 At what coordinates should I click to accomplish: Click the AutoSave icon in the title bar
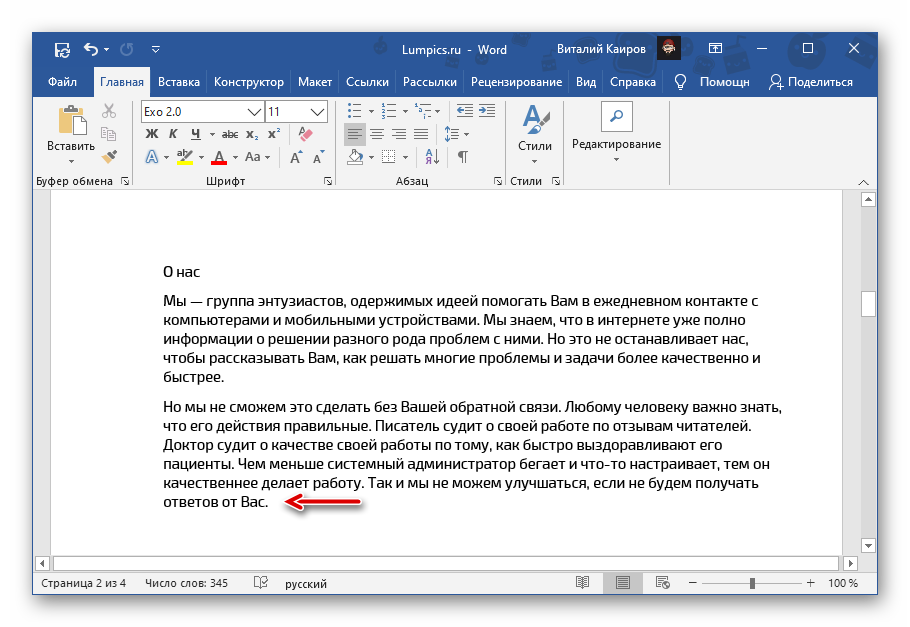[x=62, y=50]
